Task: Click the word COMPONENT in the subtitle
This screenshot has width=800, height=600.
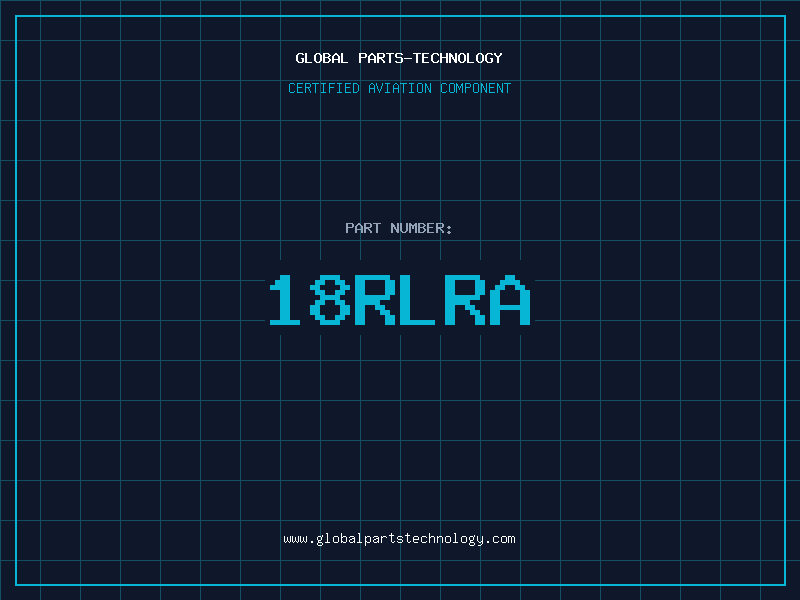Action: click(x=476, y=88)
